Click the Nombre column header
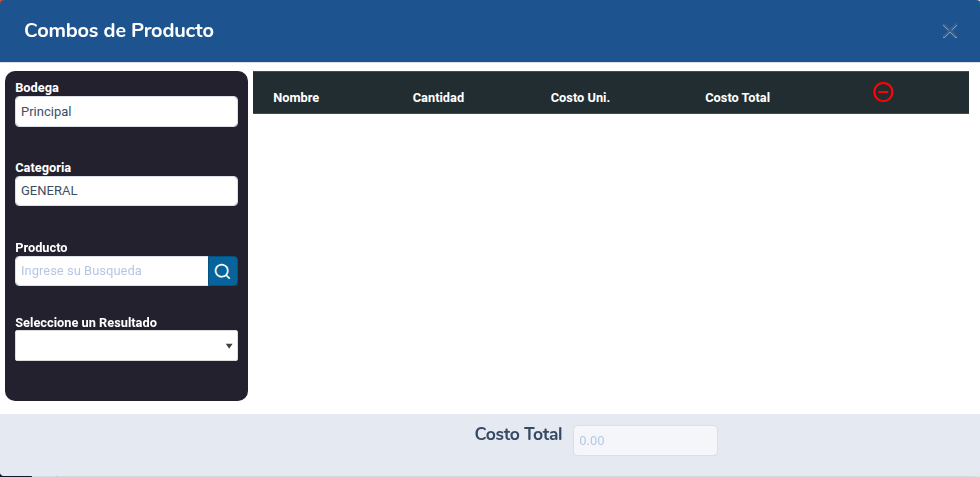The image size is (980, 477). (296, 98)
